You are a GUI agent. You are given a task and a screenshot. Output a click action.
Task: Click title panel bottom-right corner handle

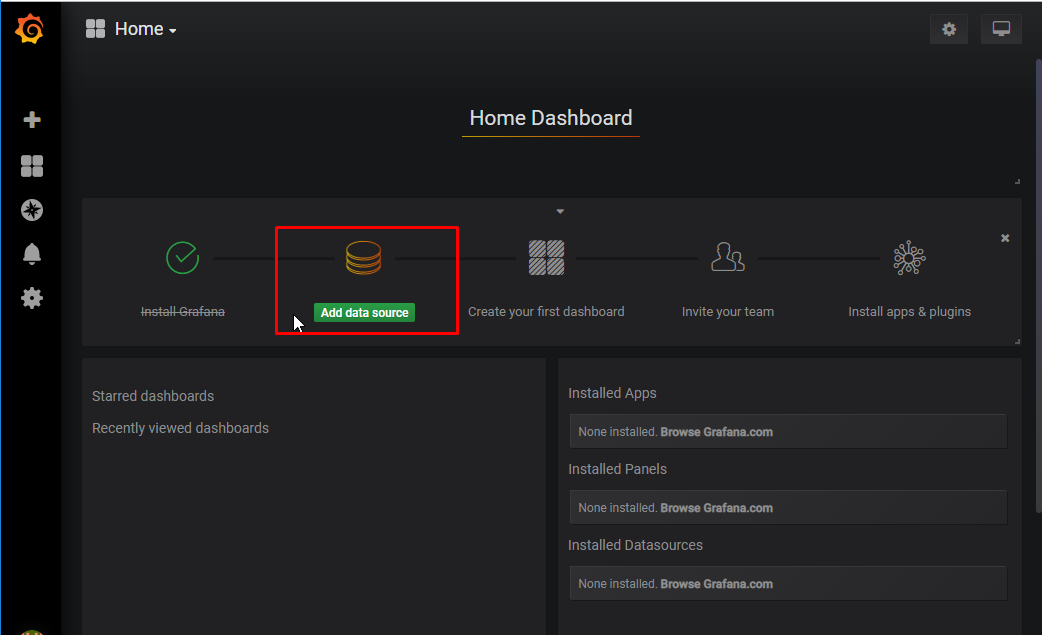pyautogui.click(x=1017, y=181)
